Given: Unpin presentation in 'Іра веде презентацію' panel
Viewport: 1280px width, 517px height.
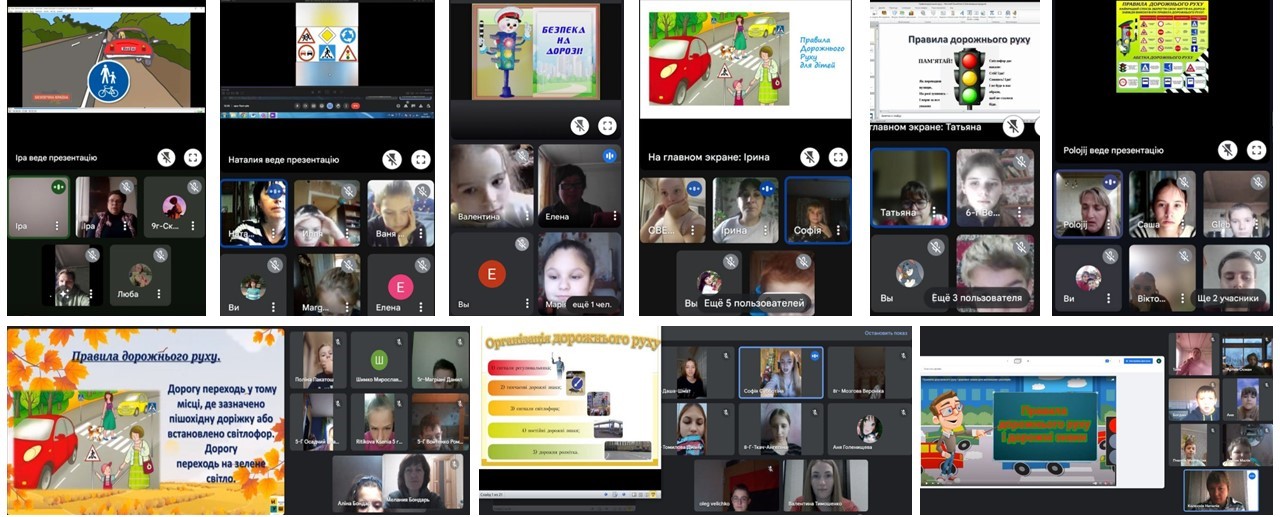Looking at the screenshot, I should (165, 157).
